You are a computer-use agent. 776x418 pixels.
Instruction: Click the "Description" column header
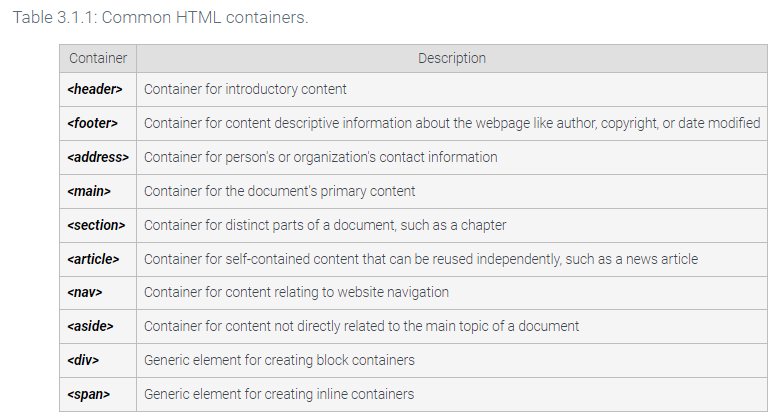click(452, 58)
